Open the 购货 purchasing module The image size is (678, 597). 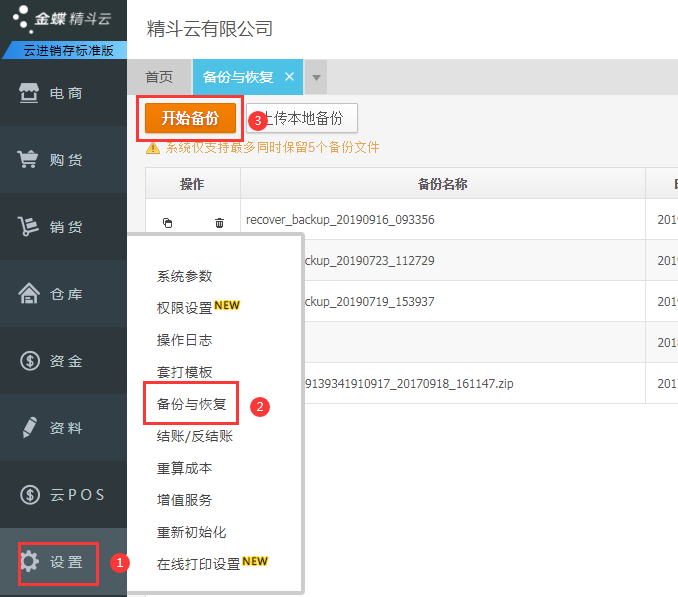(x=63, y=160)
